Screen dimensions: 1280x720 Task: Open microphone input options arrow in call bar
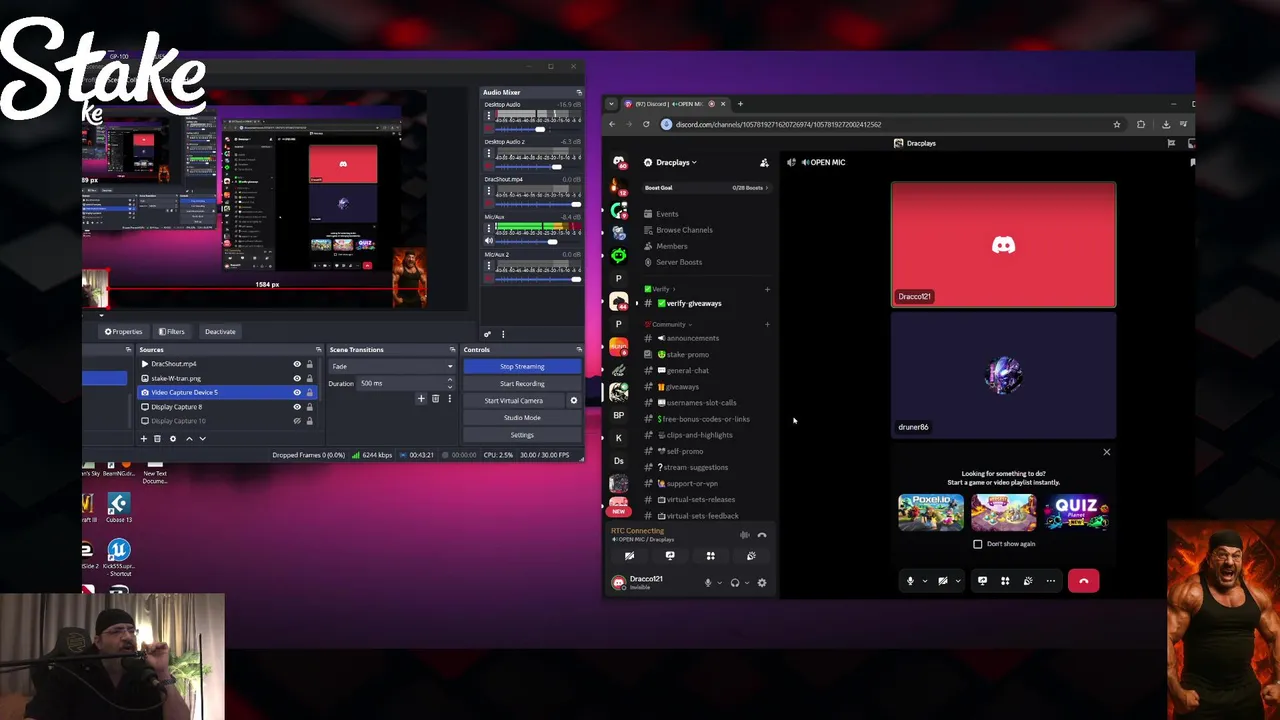924,581
